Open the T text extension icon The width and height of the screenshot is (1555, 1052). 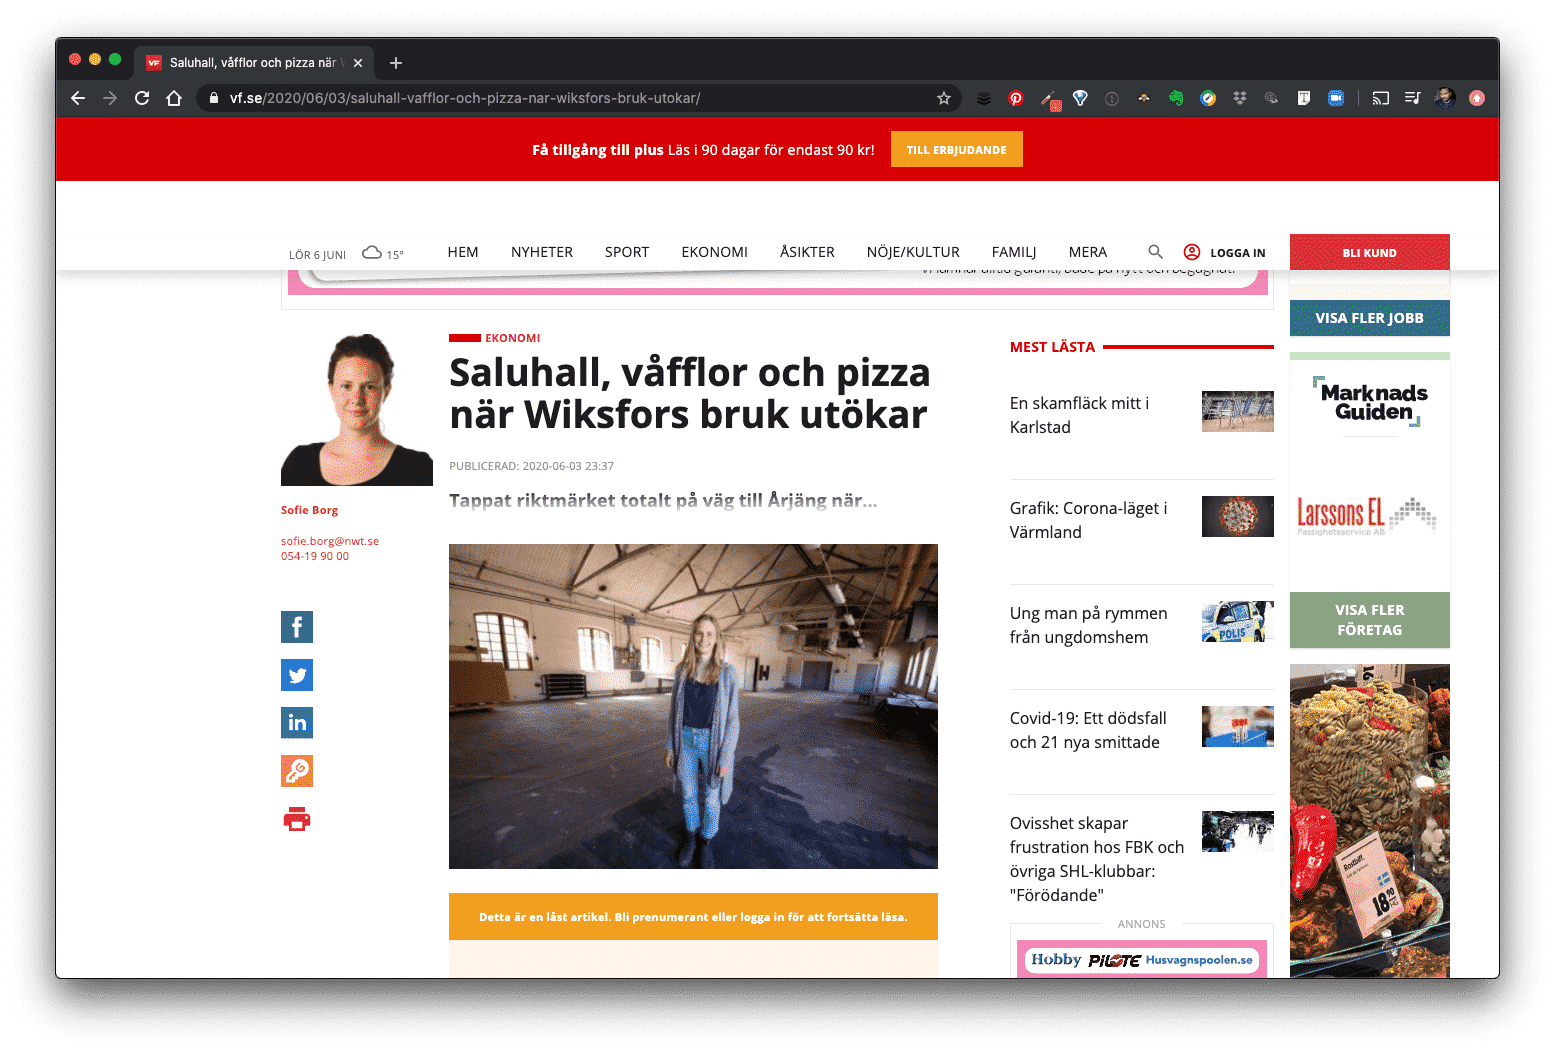coord(1304,98)
